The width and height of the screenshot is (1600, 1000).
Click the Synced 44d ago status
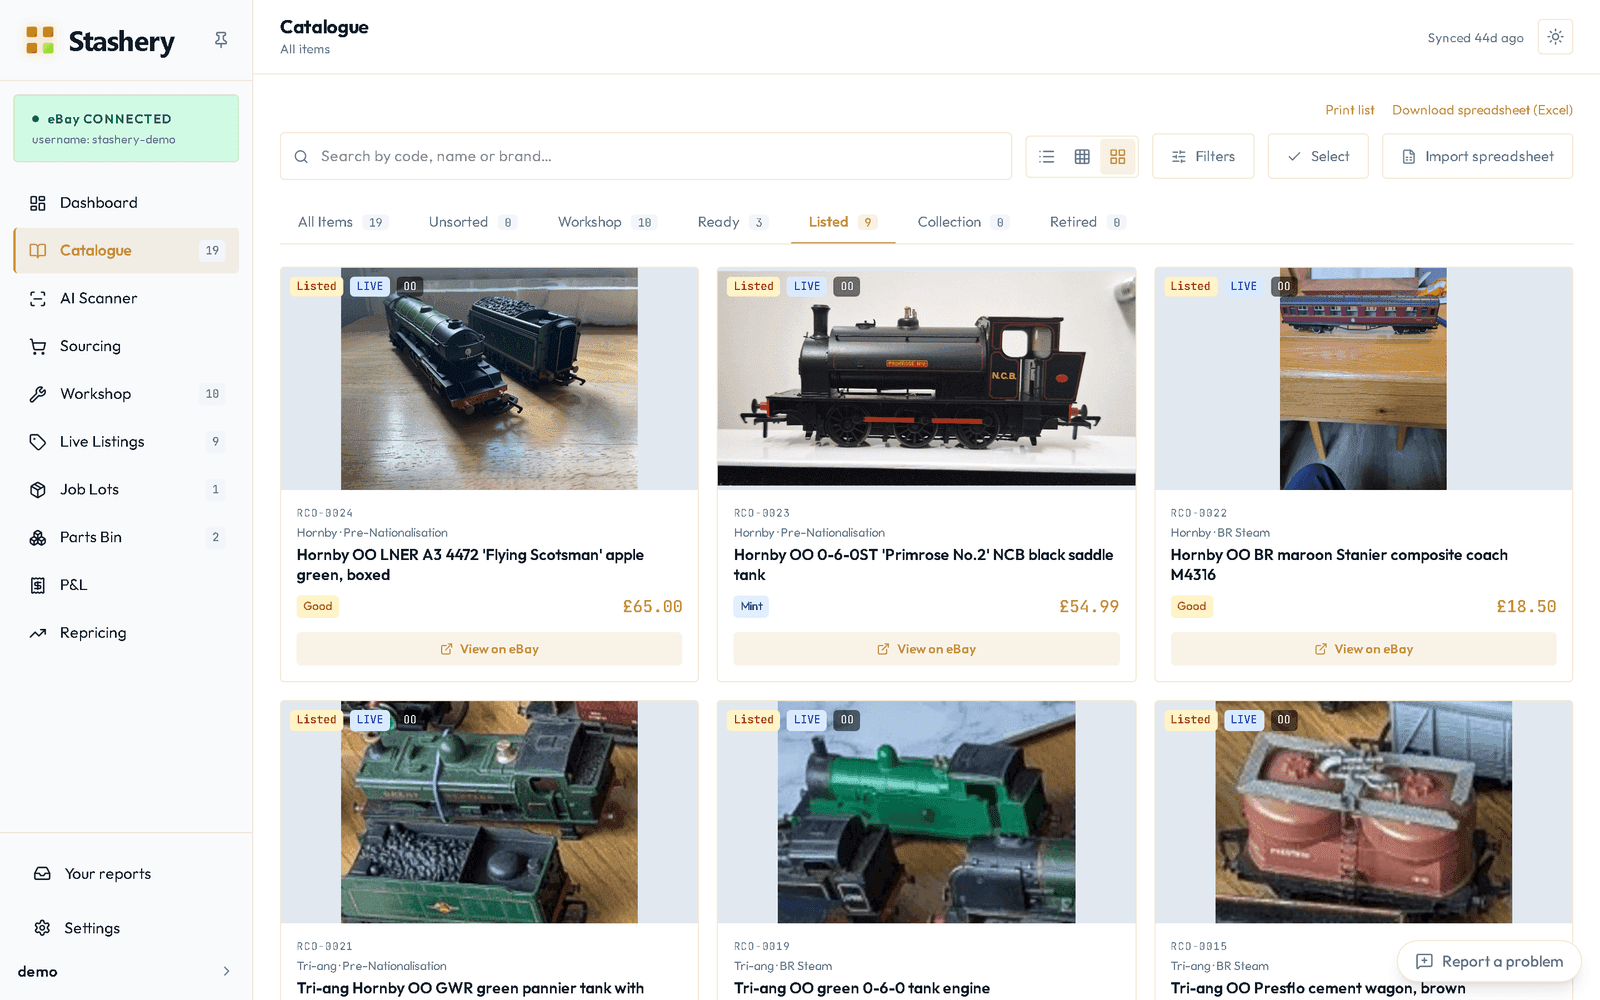coord(1475,38)
